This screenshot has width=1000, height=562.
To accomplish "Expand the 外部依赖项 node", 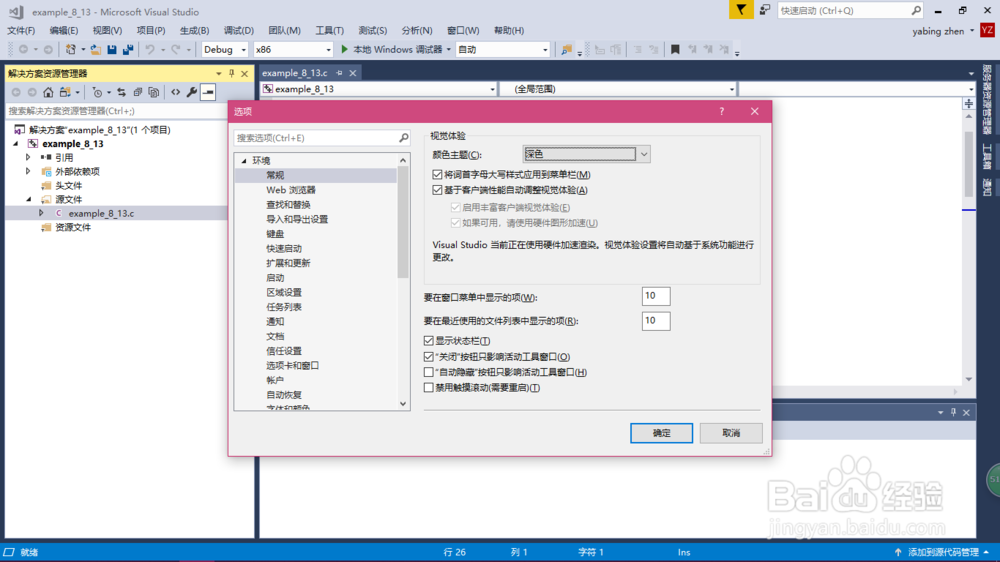I will click(27, 171).
